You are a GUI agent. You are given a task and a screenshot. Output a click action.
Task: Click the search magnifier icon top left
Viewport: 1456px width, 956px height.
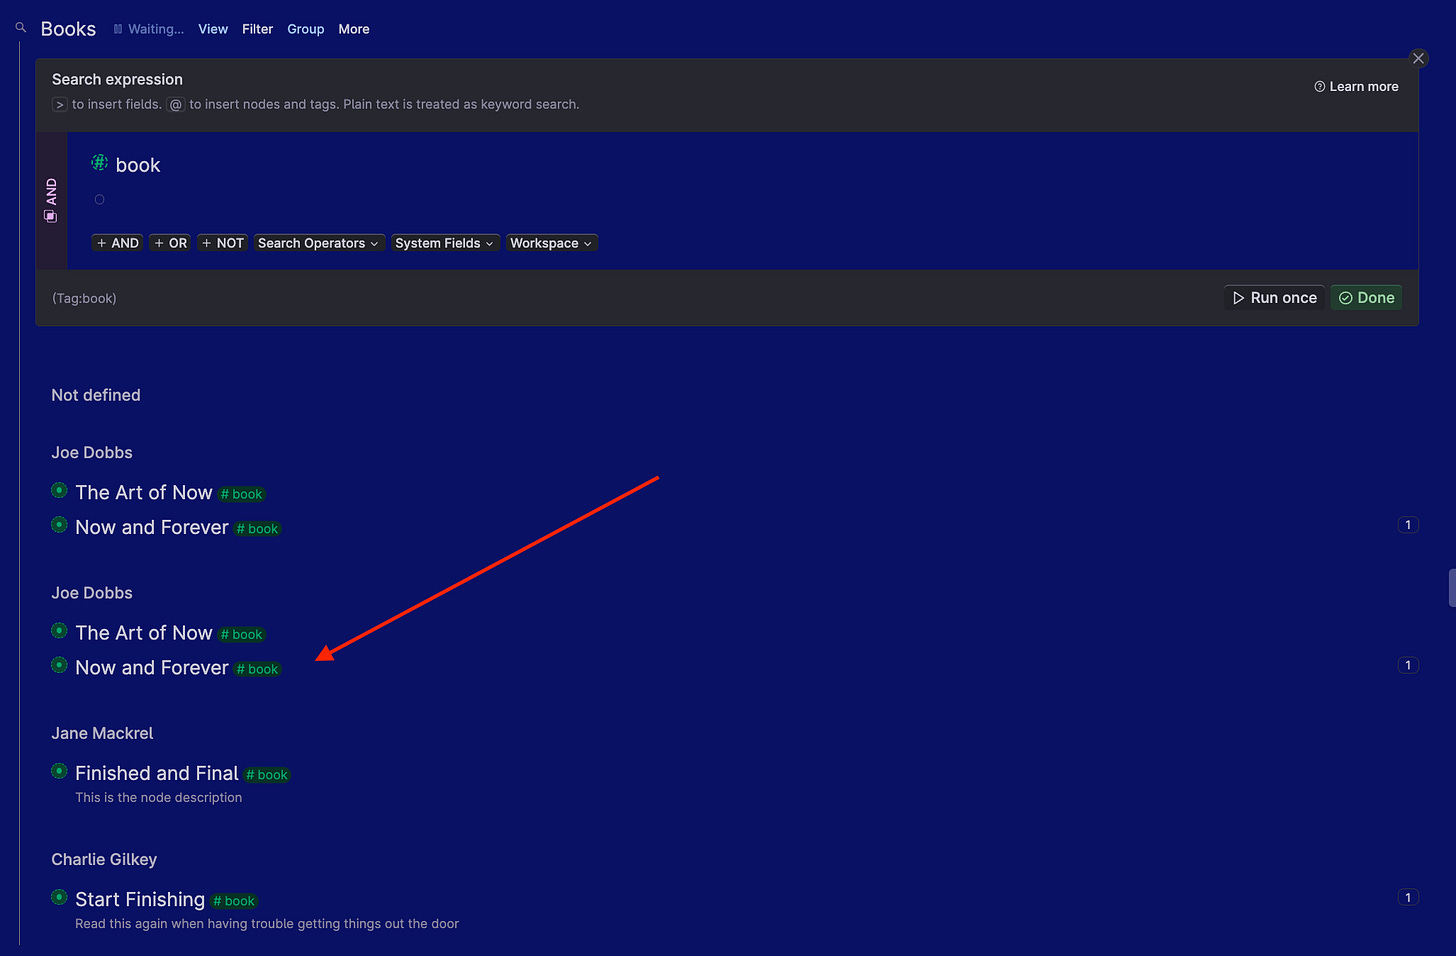point(20,27)
